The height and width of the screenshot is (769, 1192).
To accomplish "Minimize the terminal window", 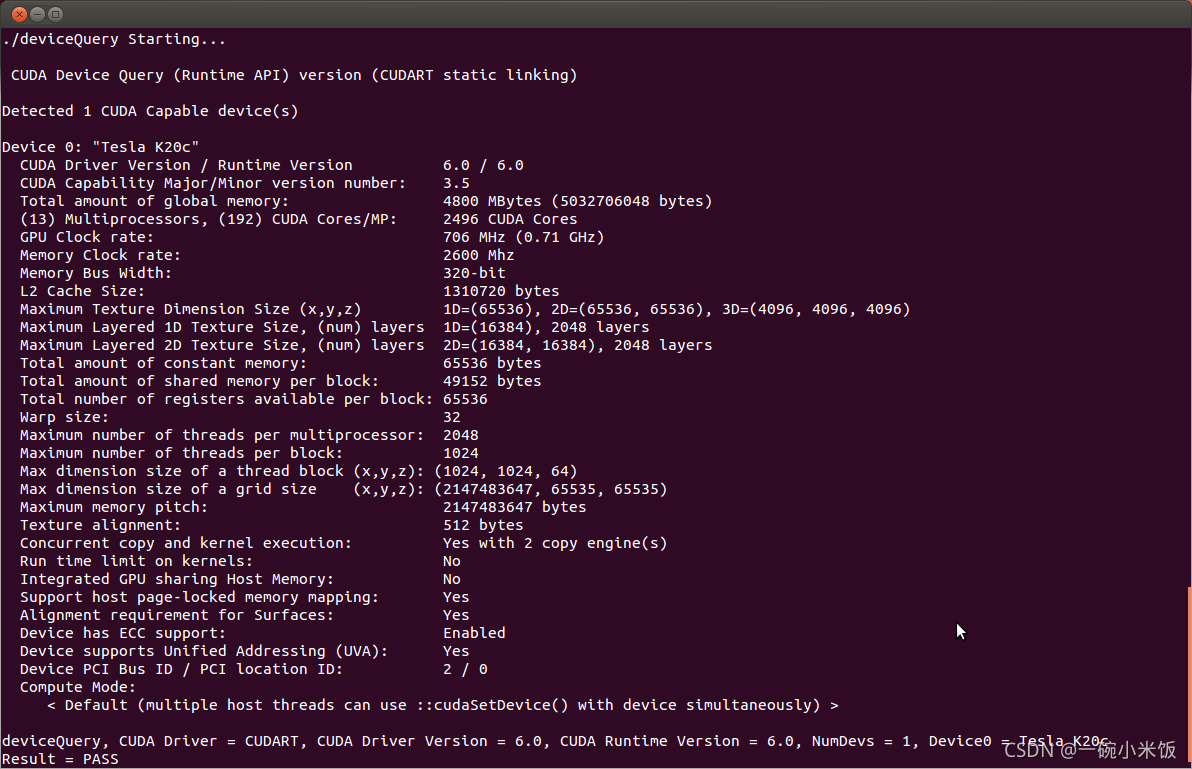I will pyautogui.click(x=37, y=14).
